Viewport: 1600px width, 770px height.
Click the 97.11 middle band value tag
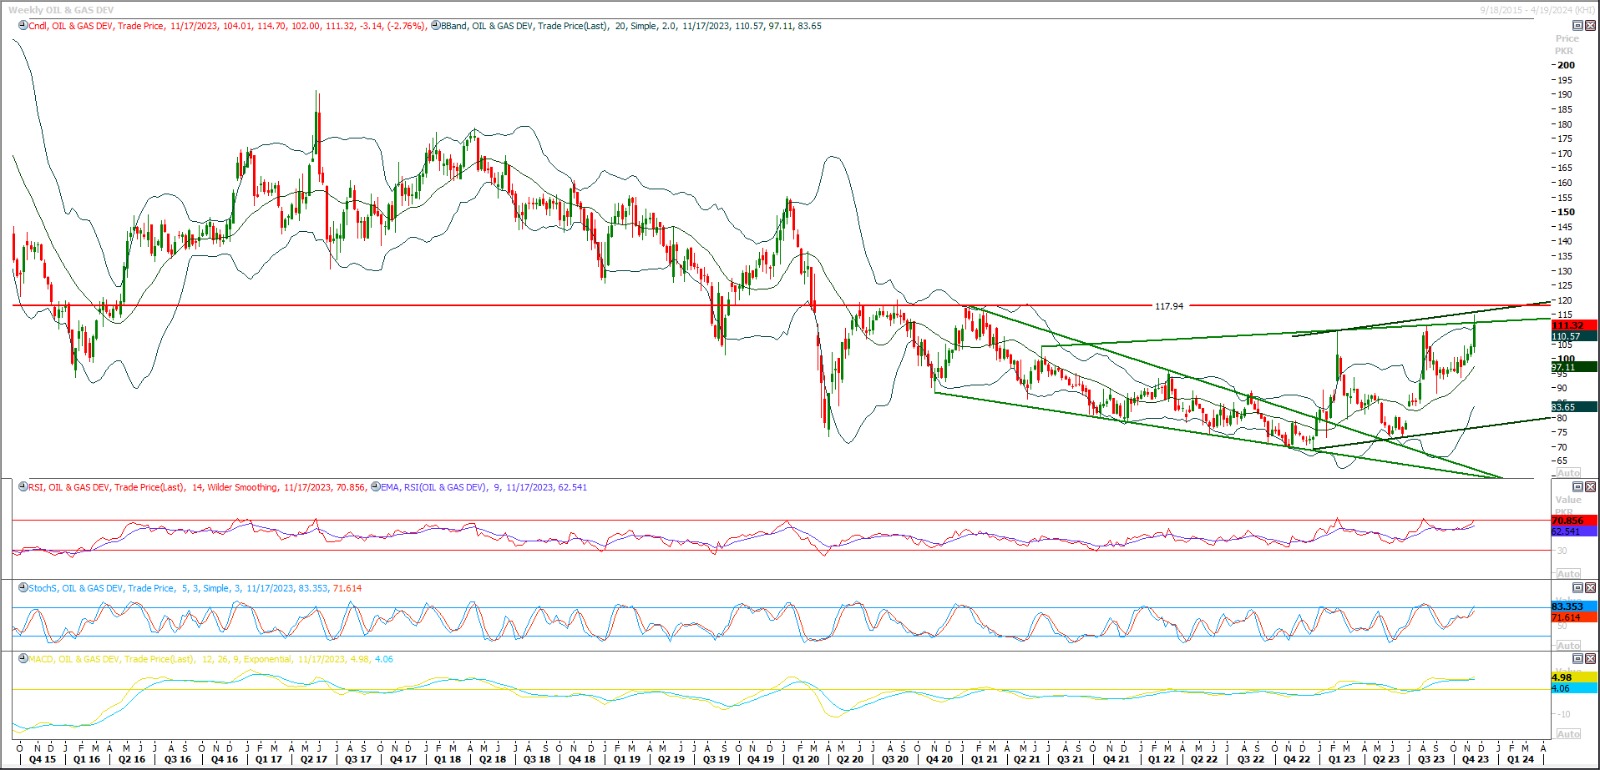pyautogui.click(x=1574, y=367)
